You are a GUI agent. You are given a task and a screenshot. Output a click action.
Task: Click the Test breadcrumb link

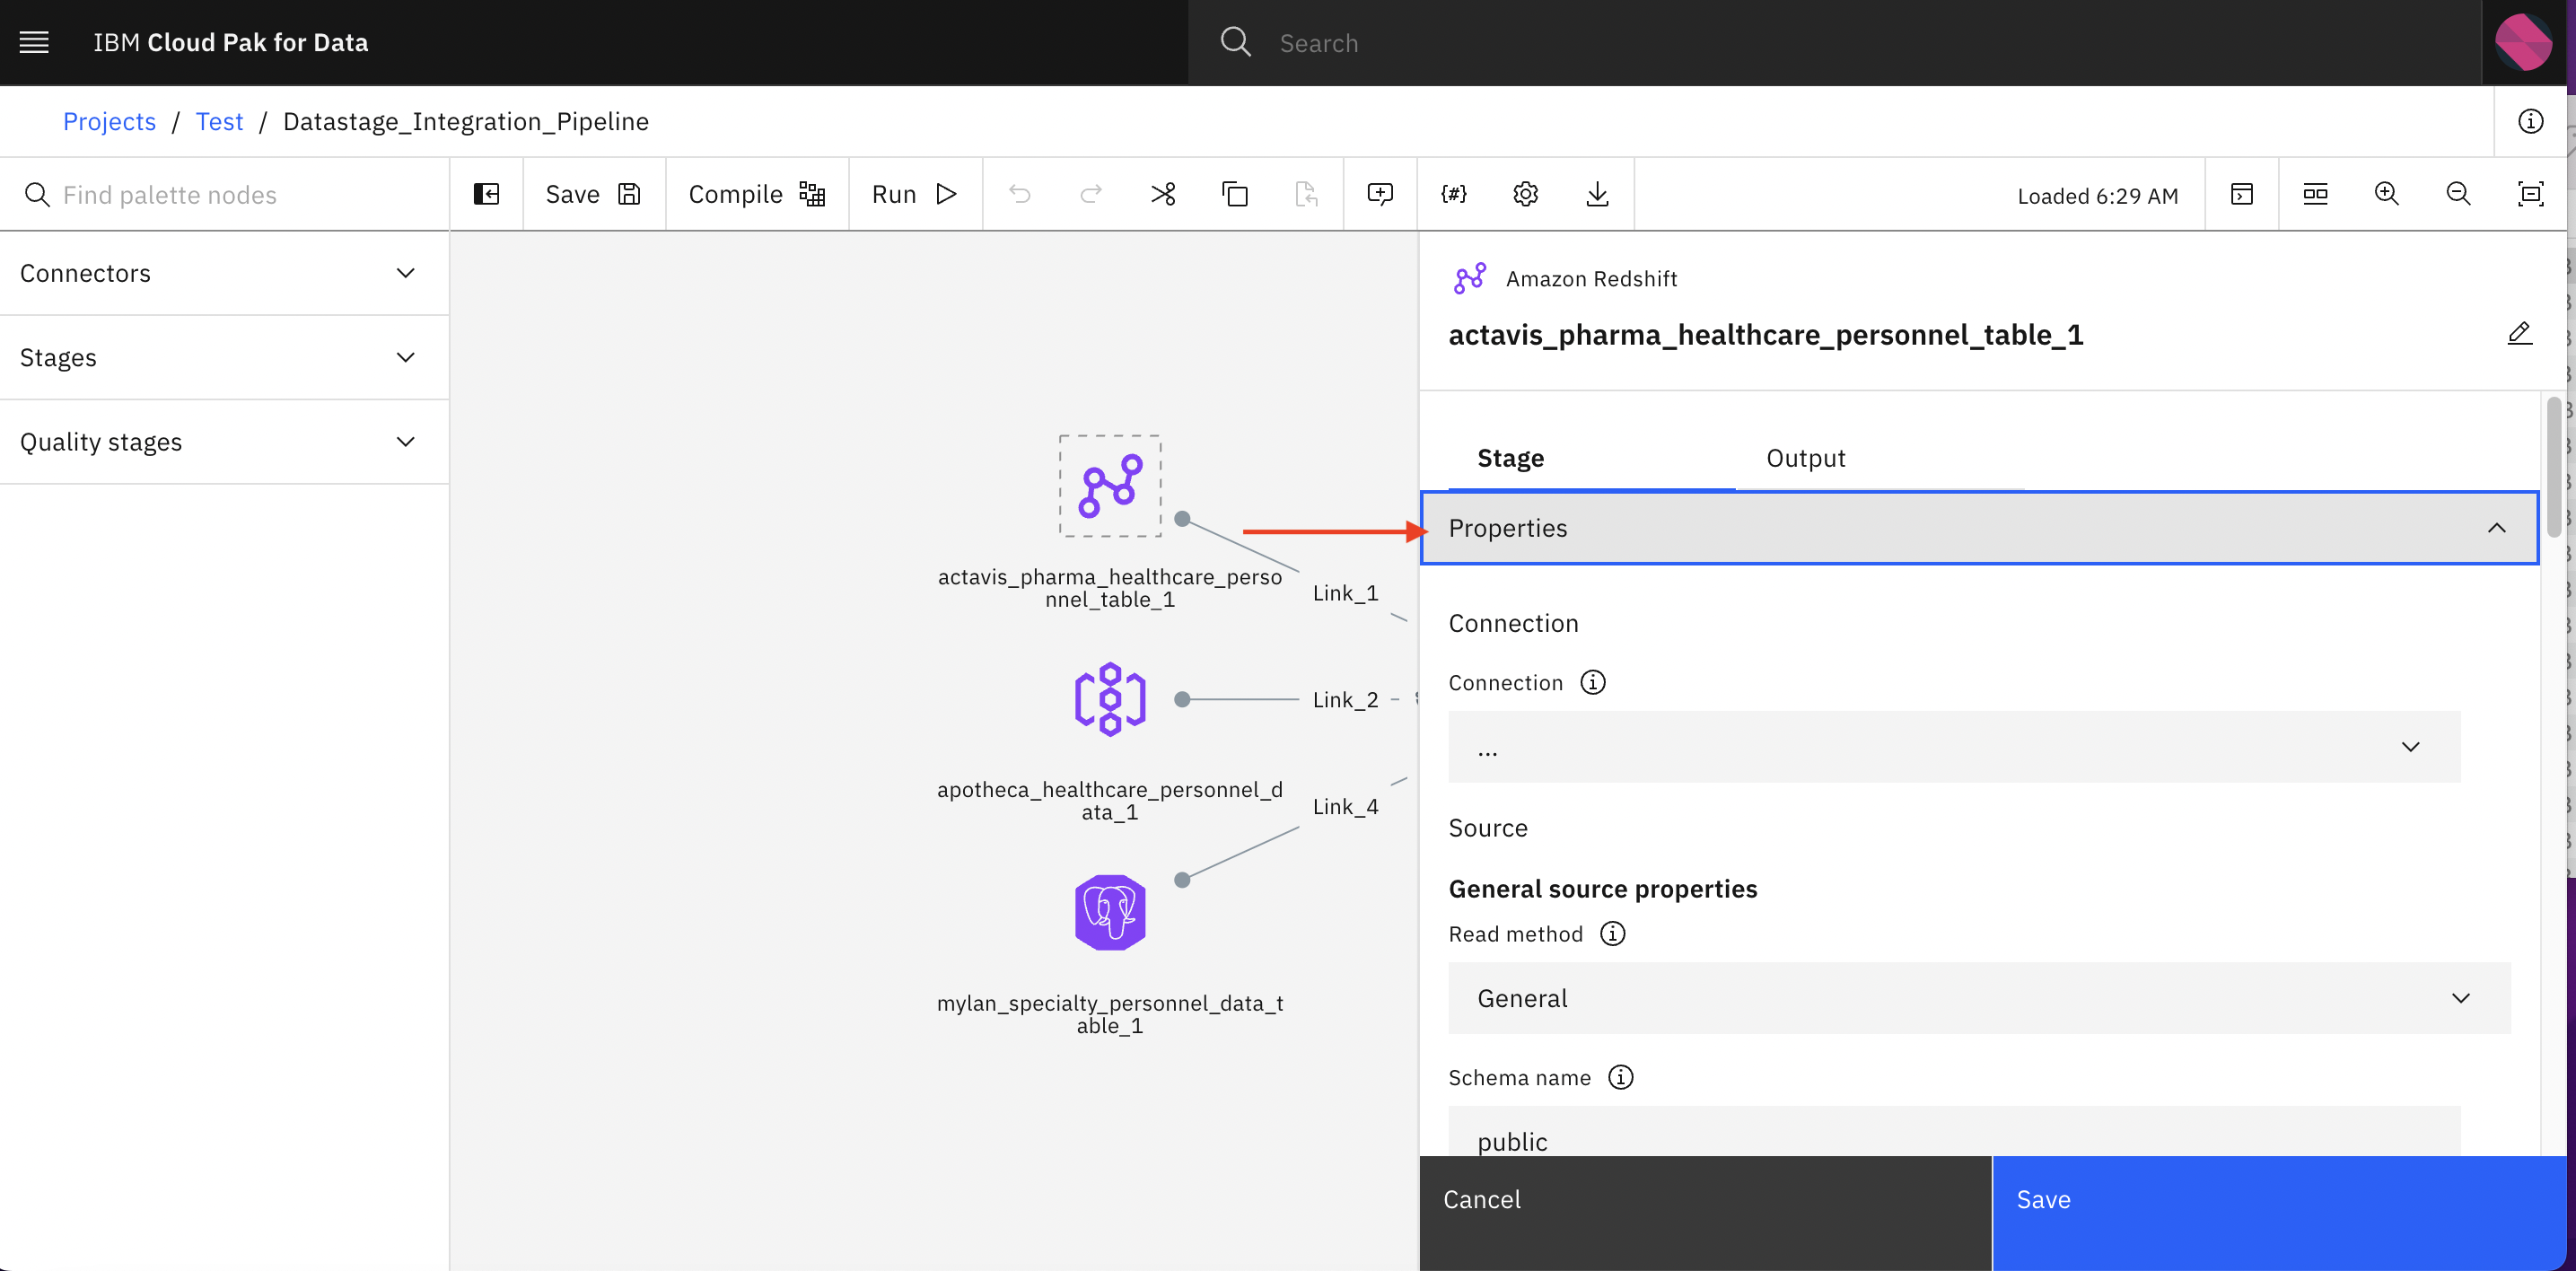click(219, 121)
